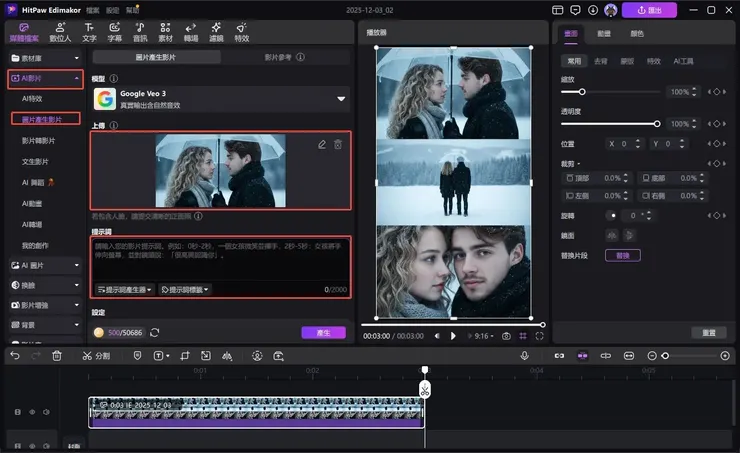740x453 pixels.
Task: Open the 文字 text tool
Action: 89,32
